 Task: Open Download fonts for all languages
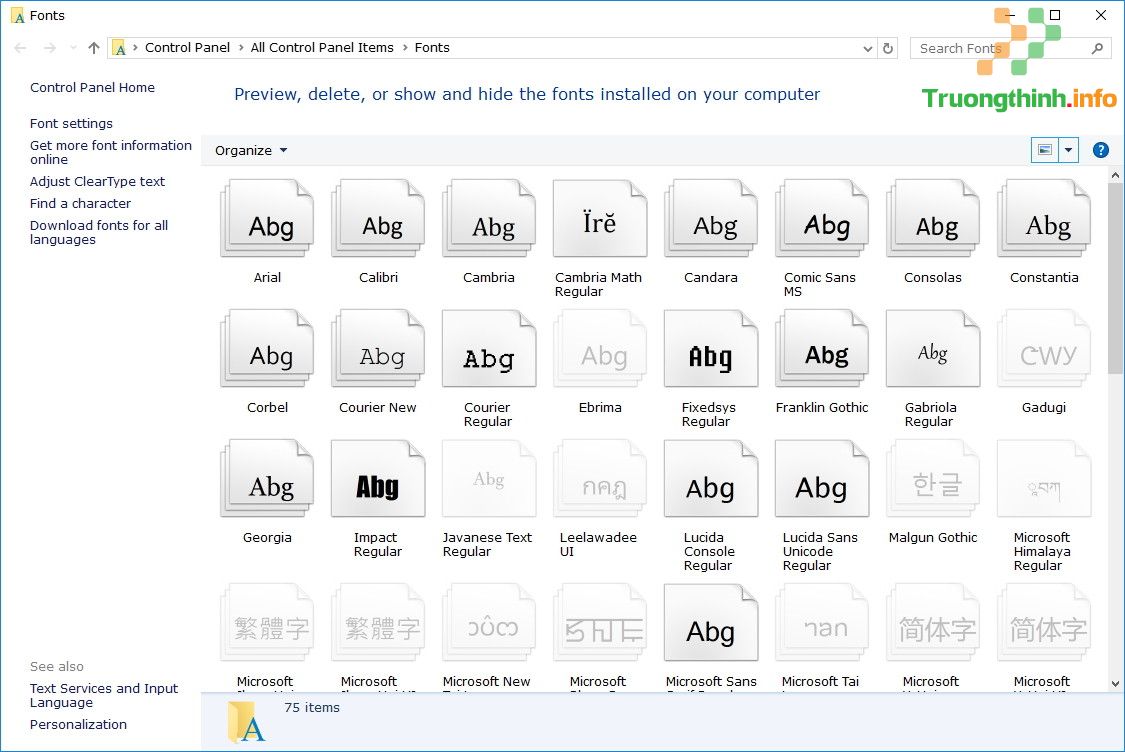pos(99,232)
